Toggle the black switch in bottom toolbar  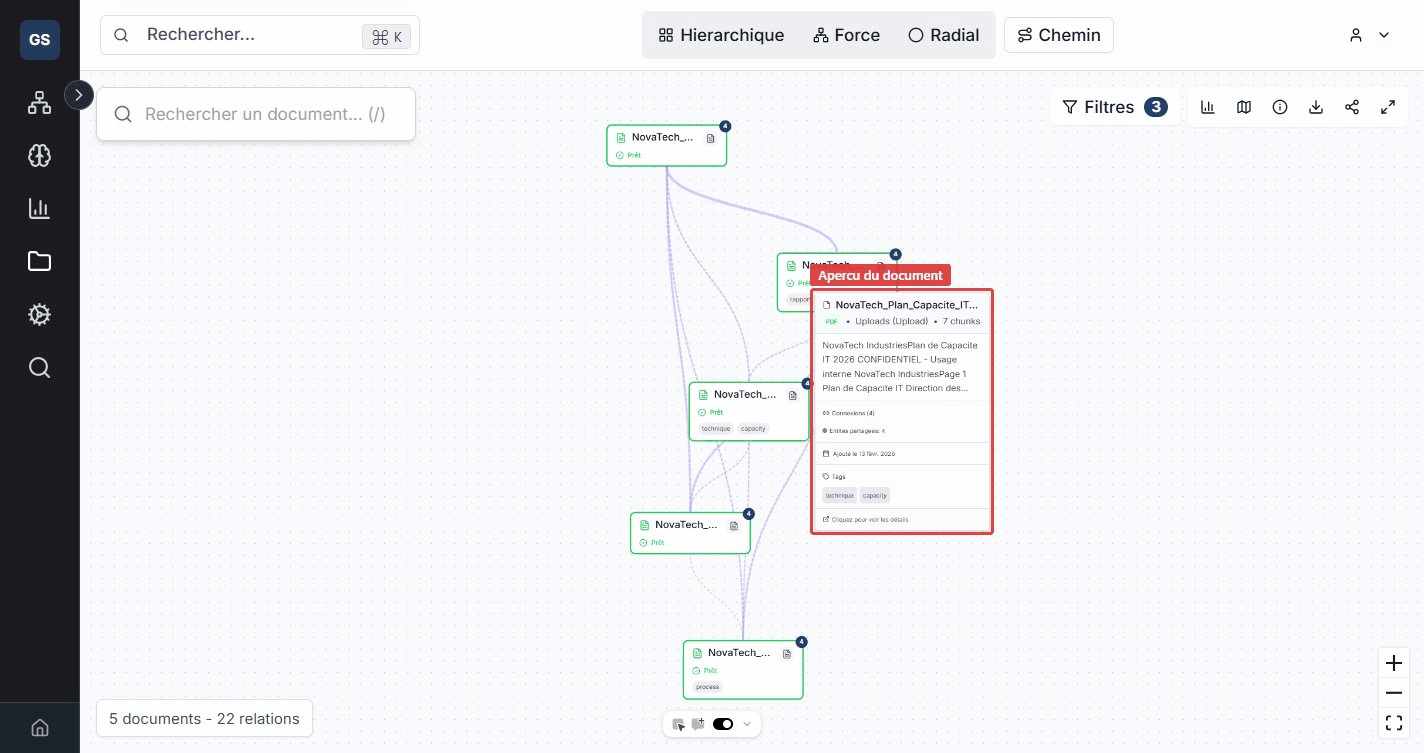tap(723, 724)
